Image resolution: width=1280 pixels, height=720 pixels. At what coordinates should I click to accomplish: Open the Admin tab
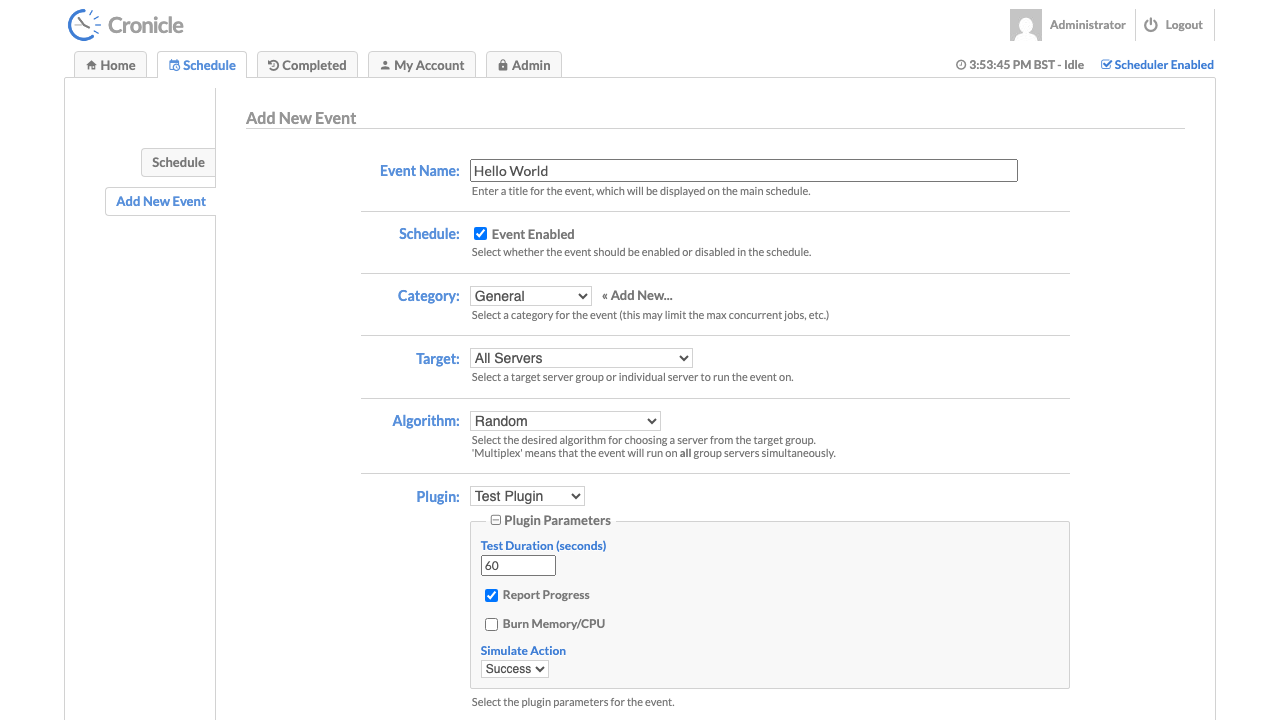coord(524,65)
